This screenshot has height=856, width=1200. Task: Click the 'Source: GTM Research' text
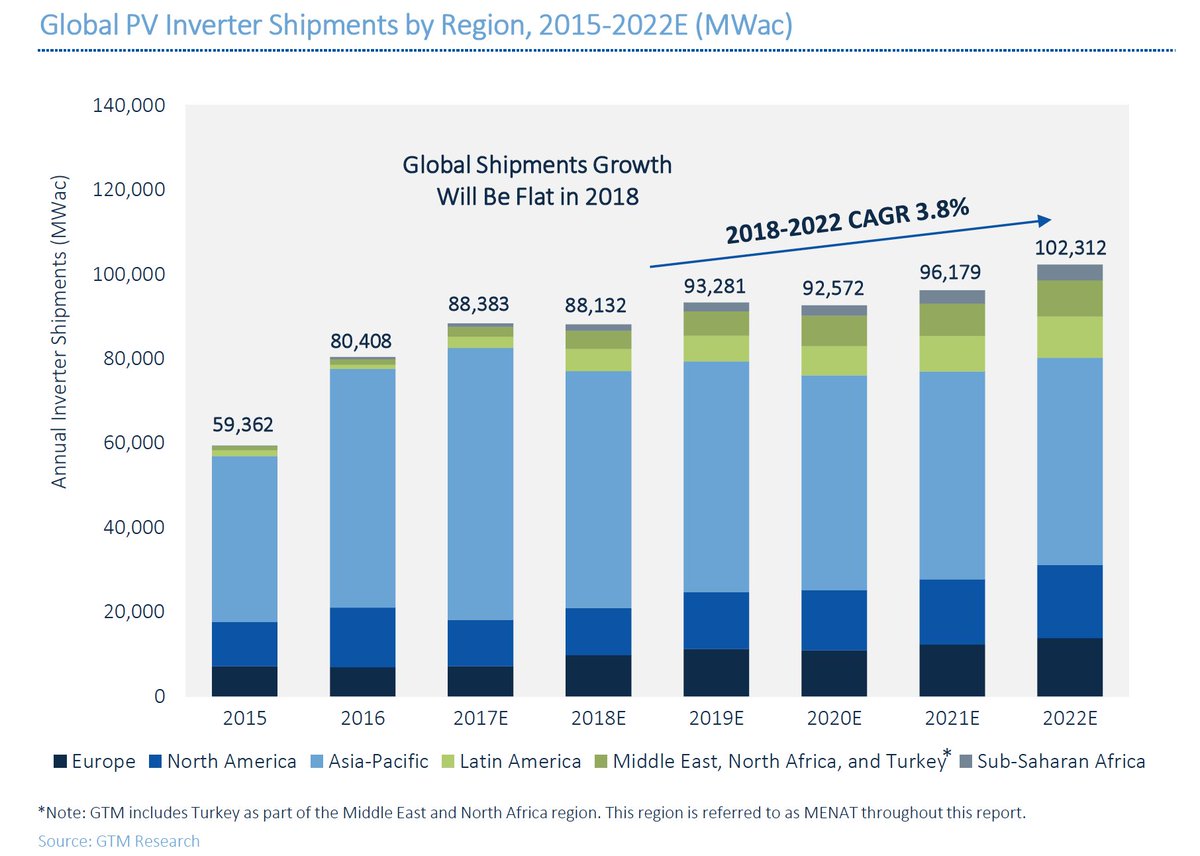coord(118,841)
